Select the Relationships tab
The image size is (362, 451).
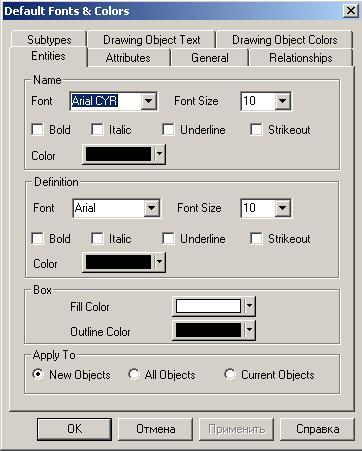click(300, 58)
